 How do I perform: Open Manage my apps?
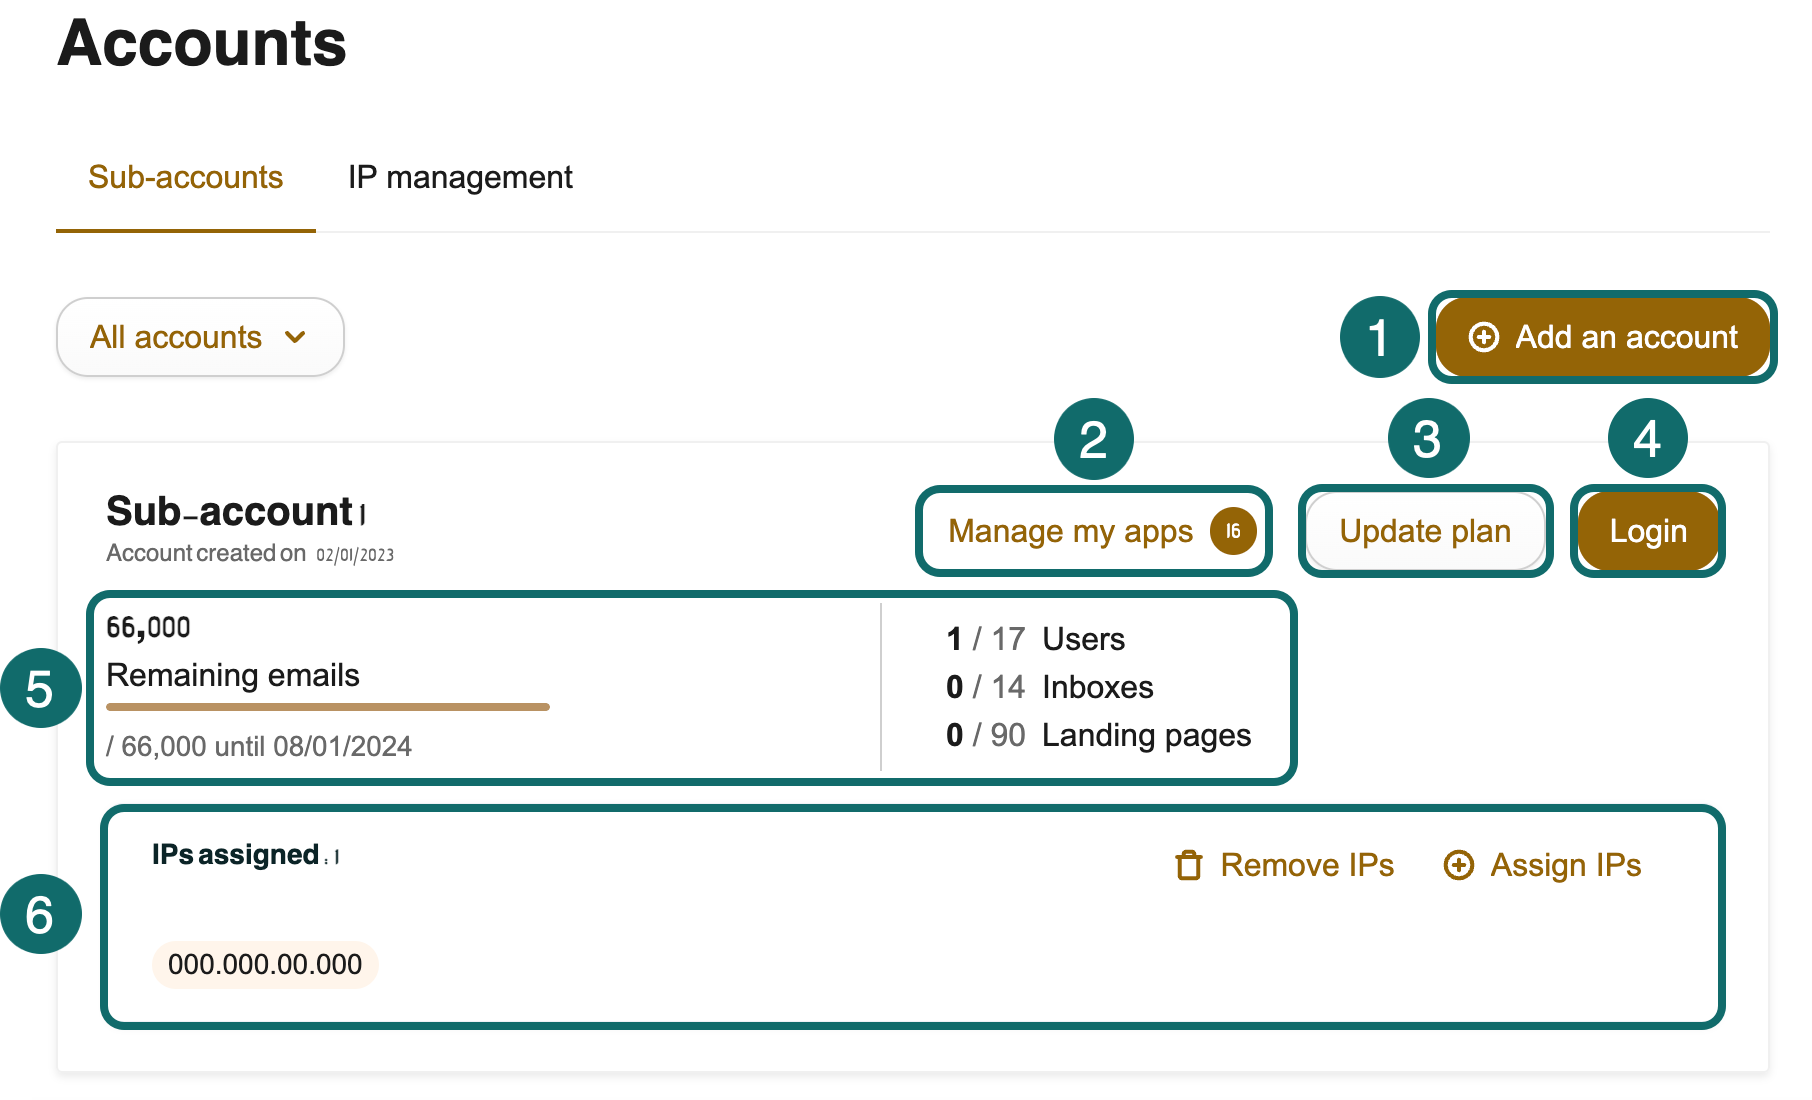tap(1069, 531)
